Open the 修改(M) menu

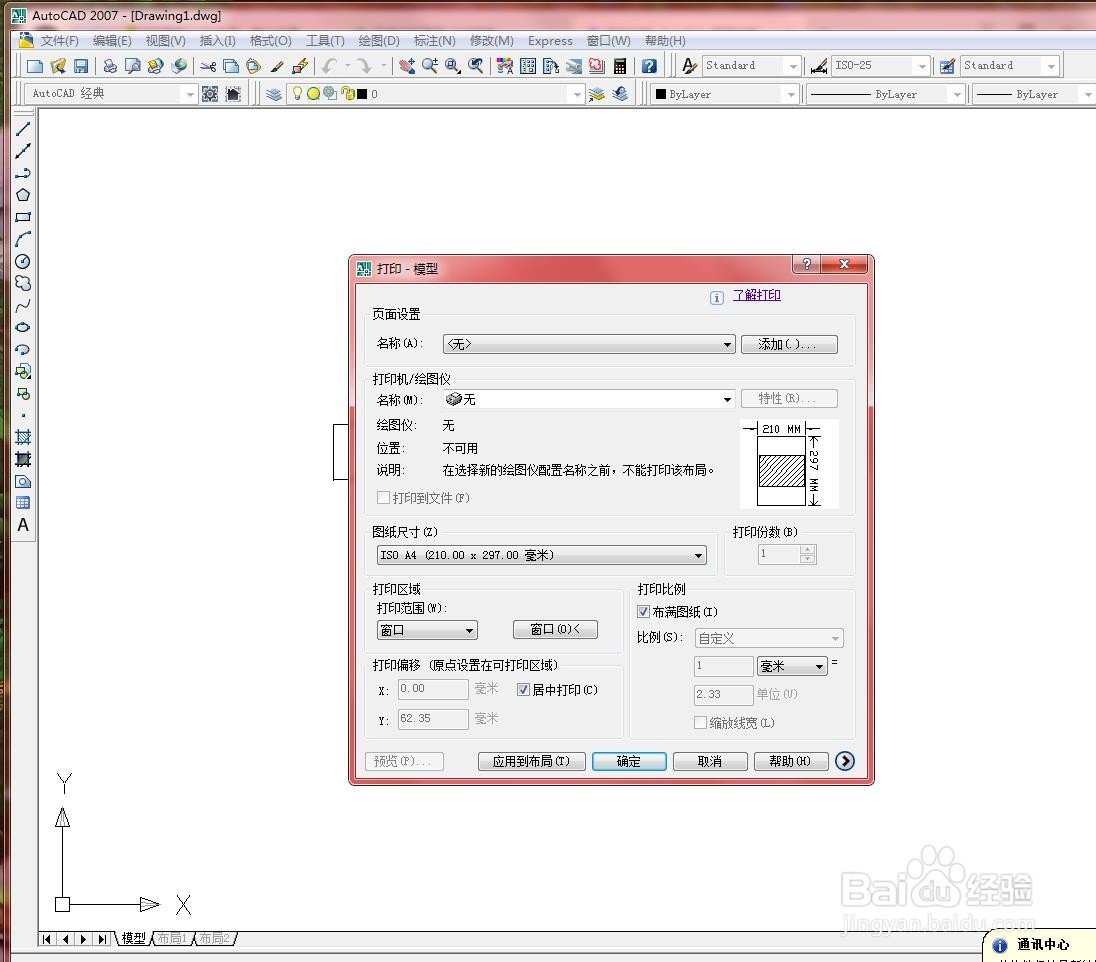[491, 41]
